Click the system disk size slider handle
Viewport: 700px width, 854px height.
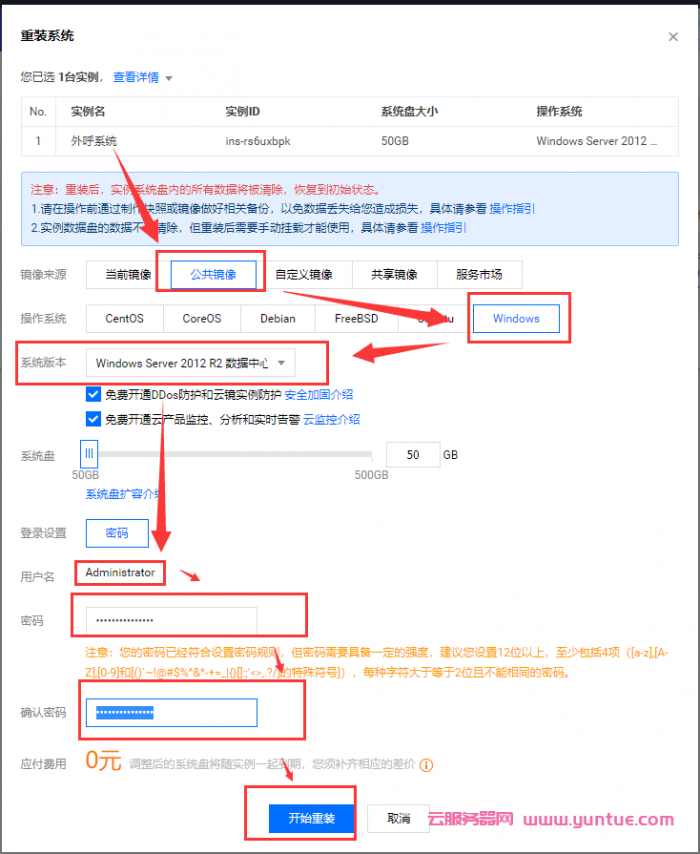click(x=89, y=454)
